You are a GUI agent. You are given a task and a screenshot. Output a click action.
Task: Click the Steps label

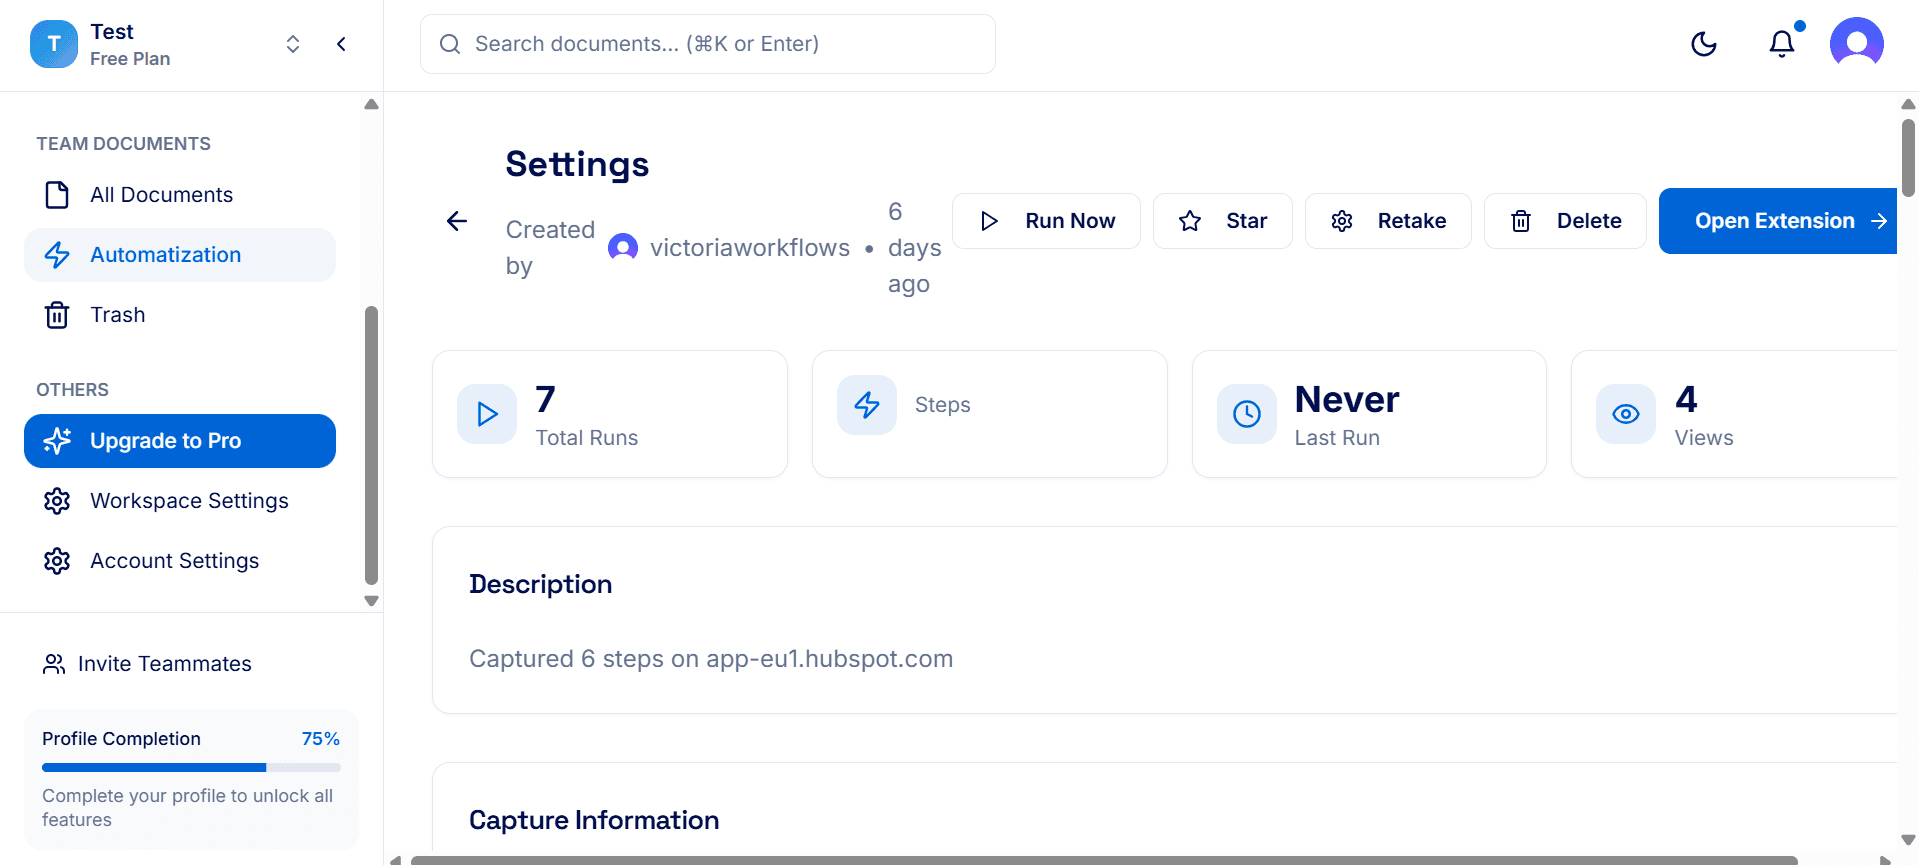coord(943,405)
